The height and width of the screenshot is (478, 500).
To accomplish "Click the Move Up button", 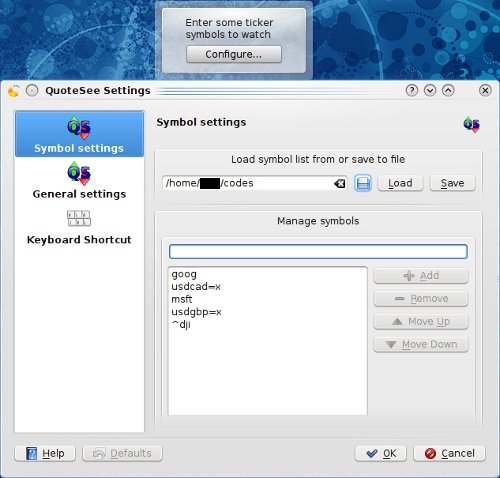I will coord(421,322).
